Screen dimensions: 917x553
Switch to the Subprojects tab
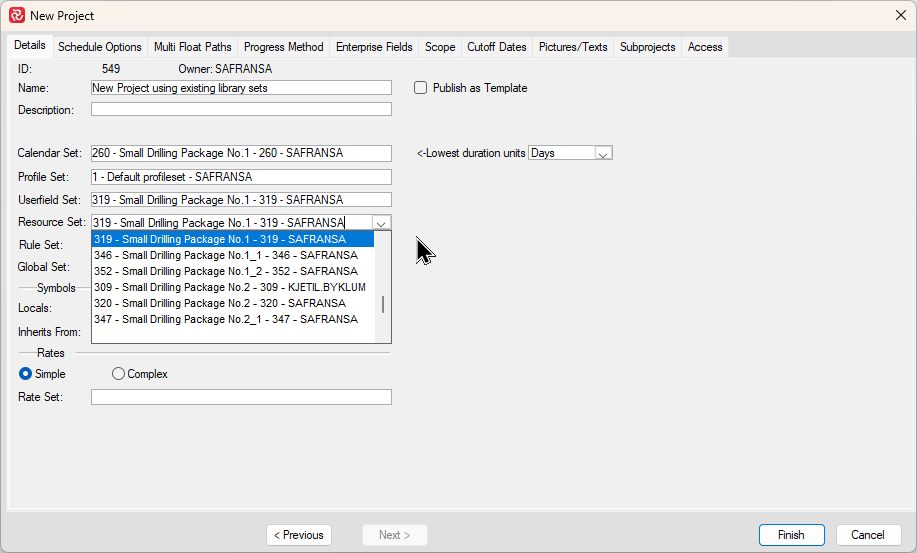pyautogui.click(x=647, y=47)
